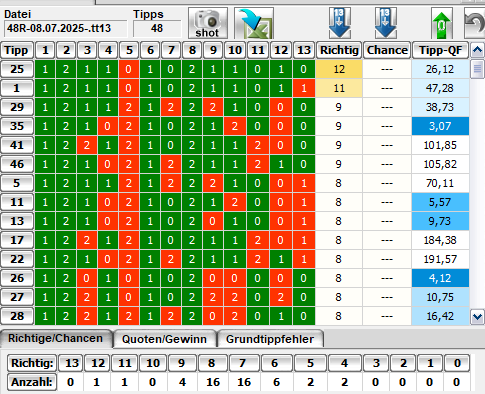
Task: Click the Chance column header
Action: 387,50
